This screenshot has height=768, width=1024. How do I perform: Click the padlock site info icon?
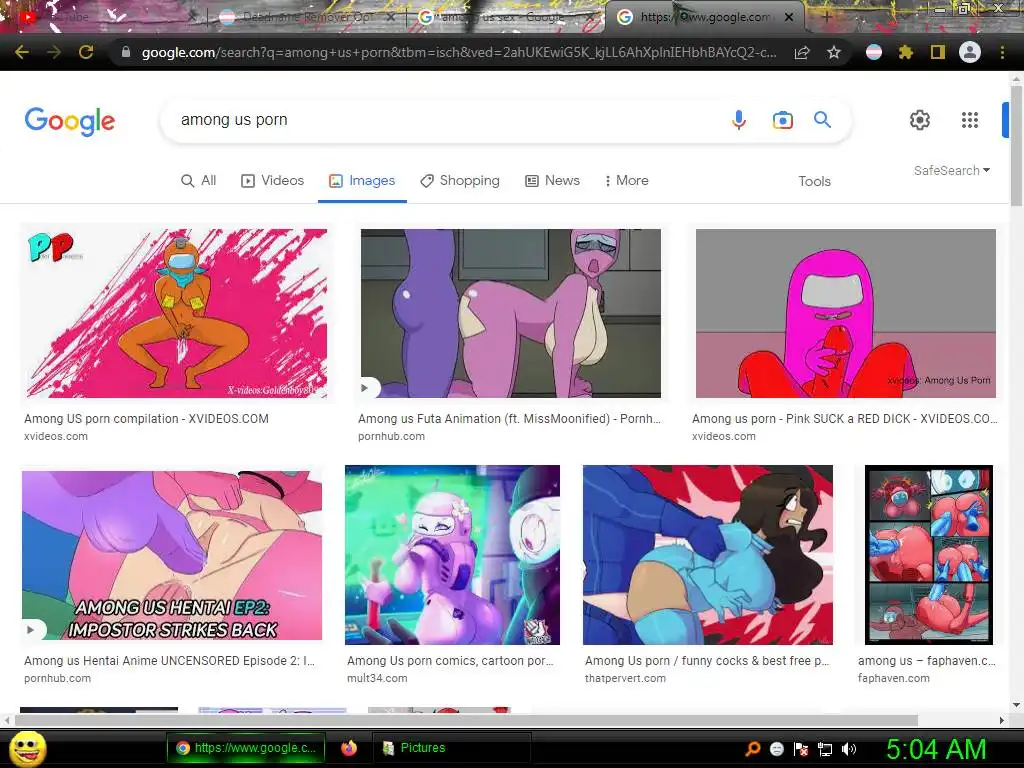(126, 52)
